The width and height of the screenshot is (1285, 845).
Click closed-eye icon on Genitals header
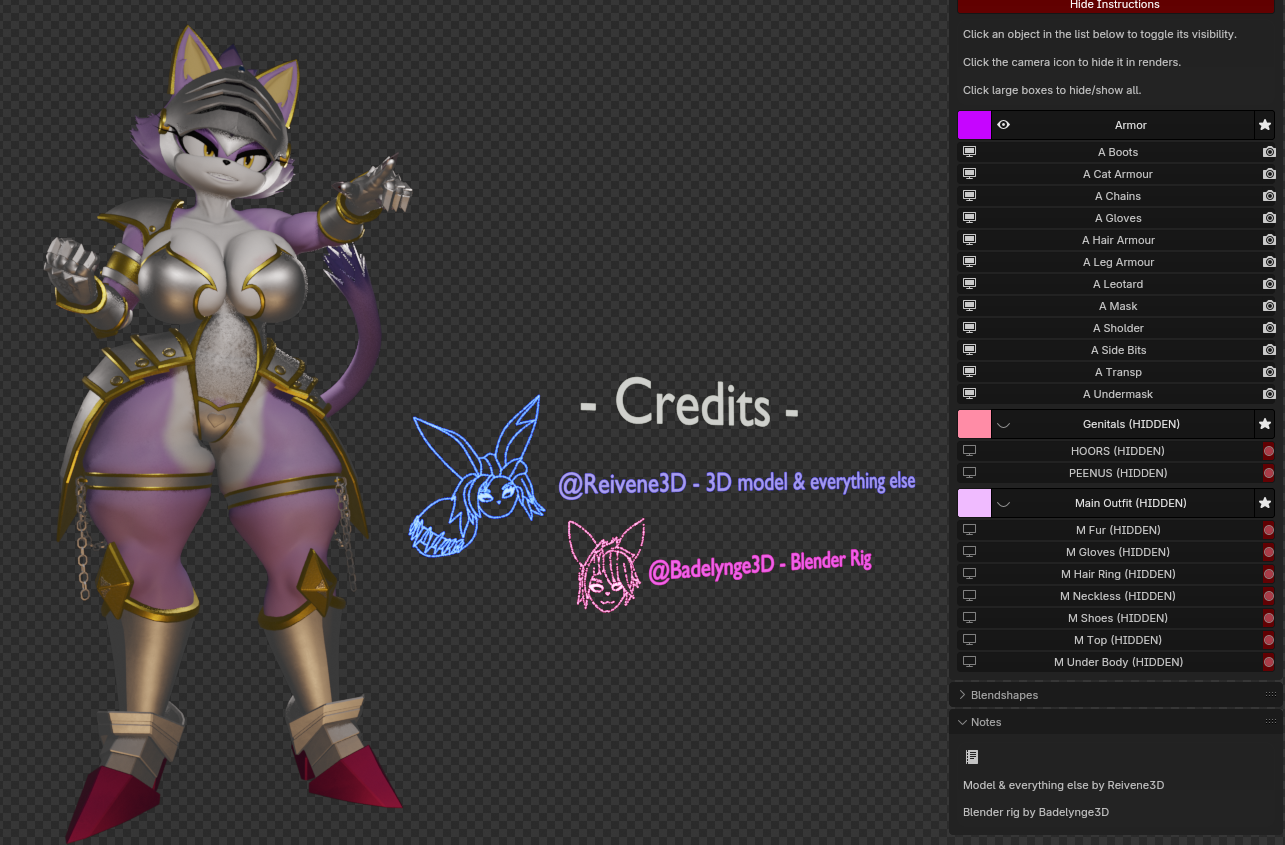click(x=1003, y=424)
